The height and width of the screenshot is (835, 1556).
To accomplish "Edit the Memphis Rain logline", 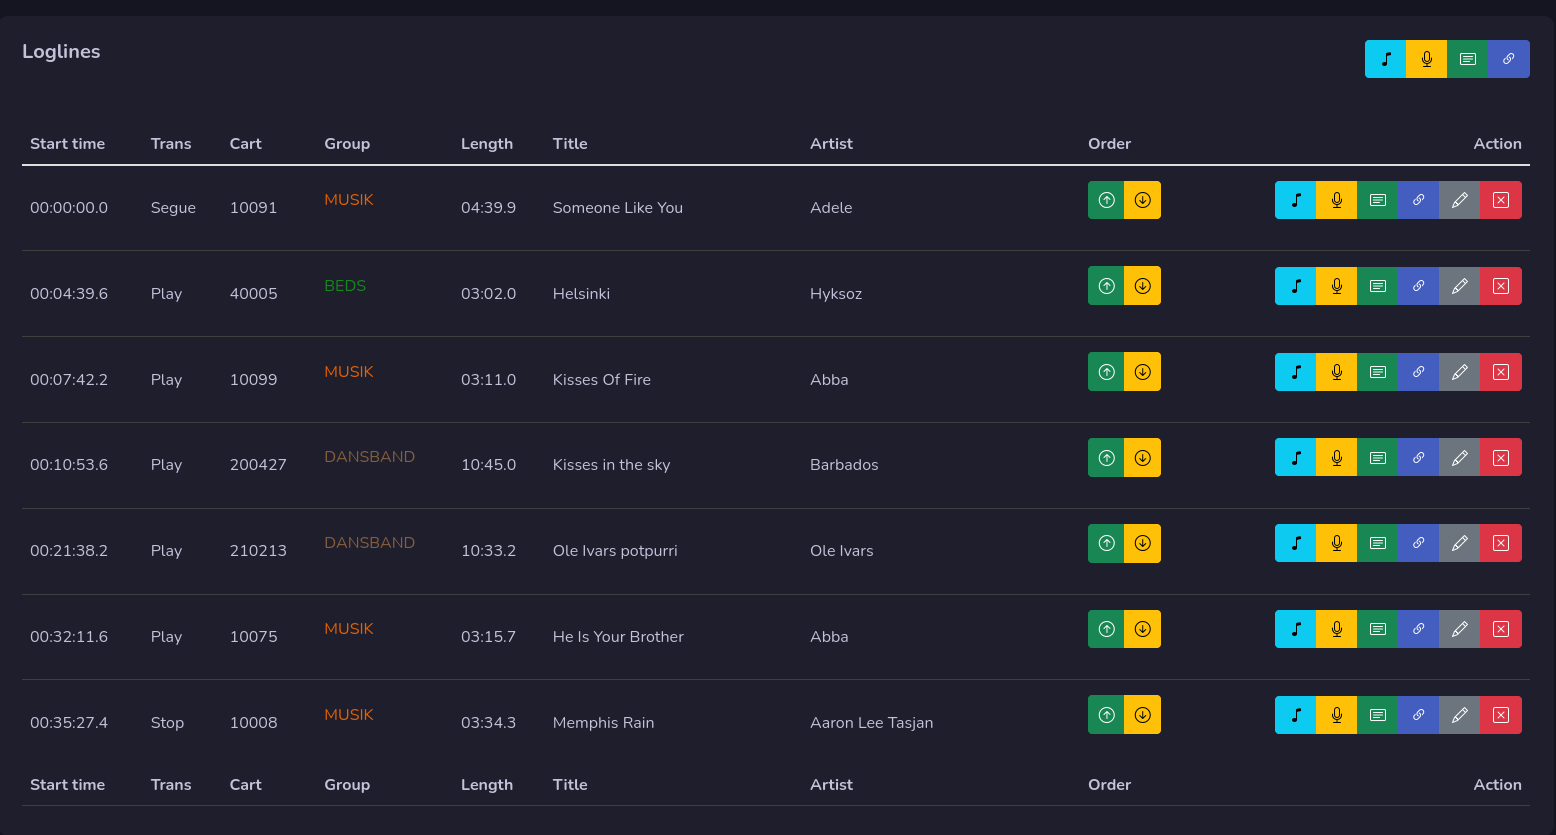I will click(x=1459, y=715).
